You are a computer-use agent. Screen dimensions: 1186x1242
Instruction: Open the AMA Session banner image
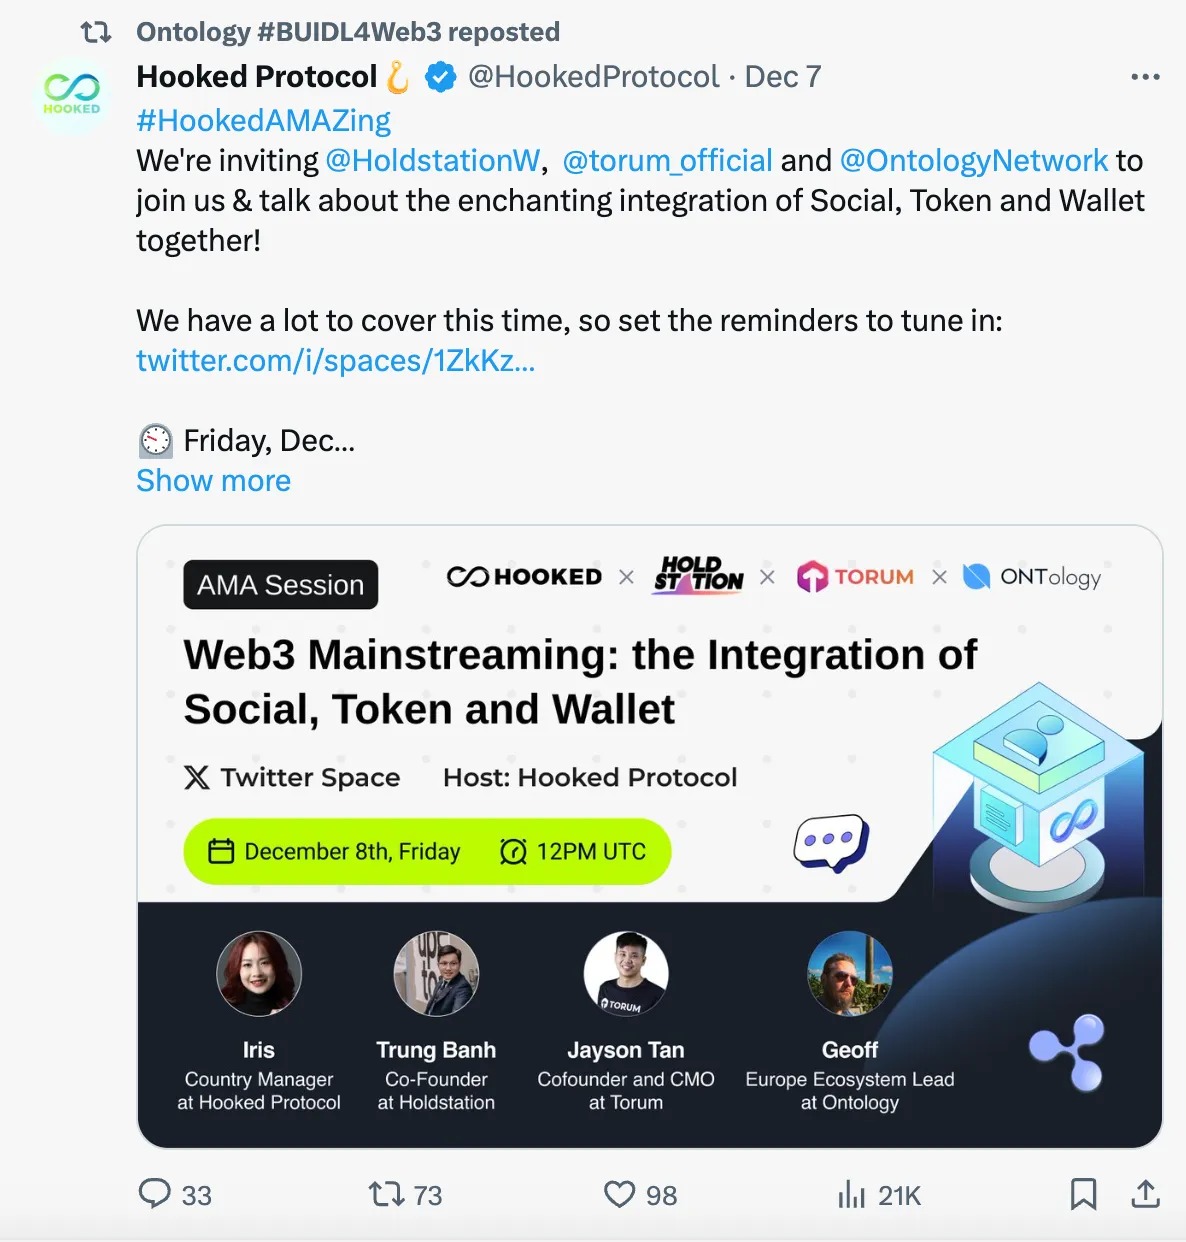(x=649, y=836)
